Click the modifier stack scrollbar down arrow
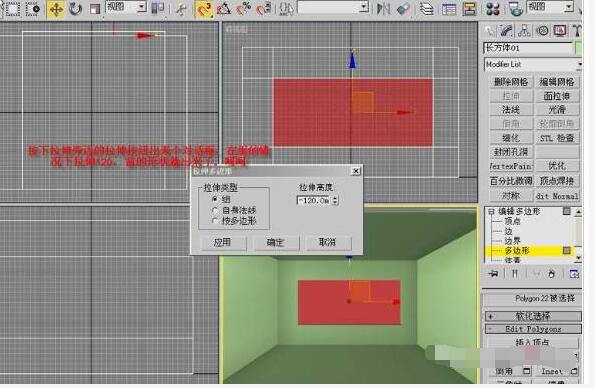Image resolution: width=595 pixels, height=388 pixels. [x=578, y=258]
